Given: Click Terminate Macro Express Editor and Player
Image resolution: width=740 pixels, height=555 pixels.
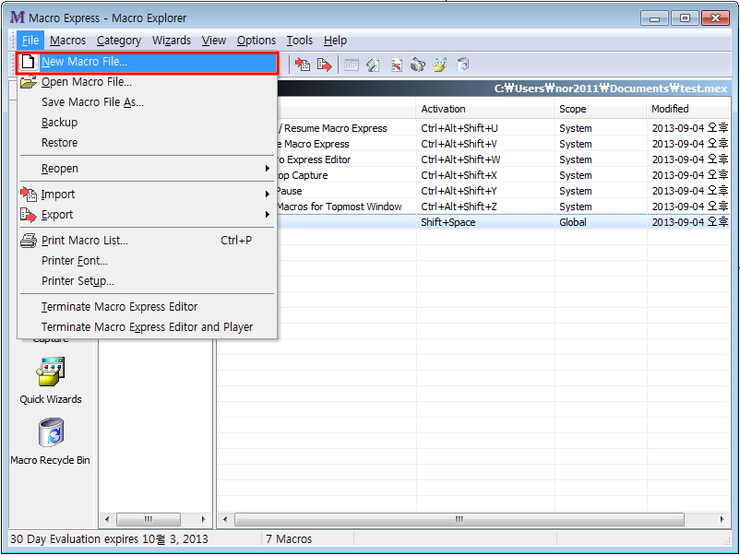Looking at the screenshot, I should tap(146, 327).
